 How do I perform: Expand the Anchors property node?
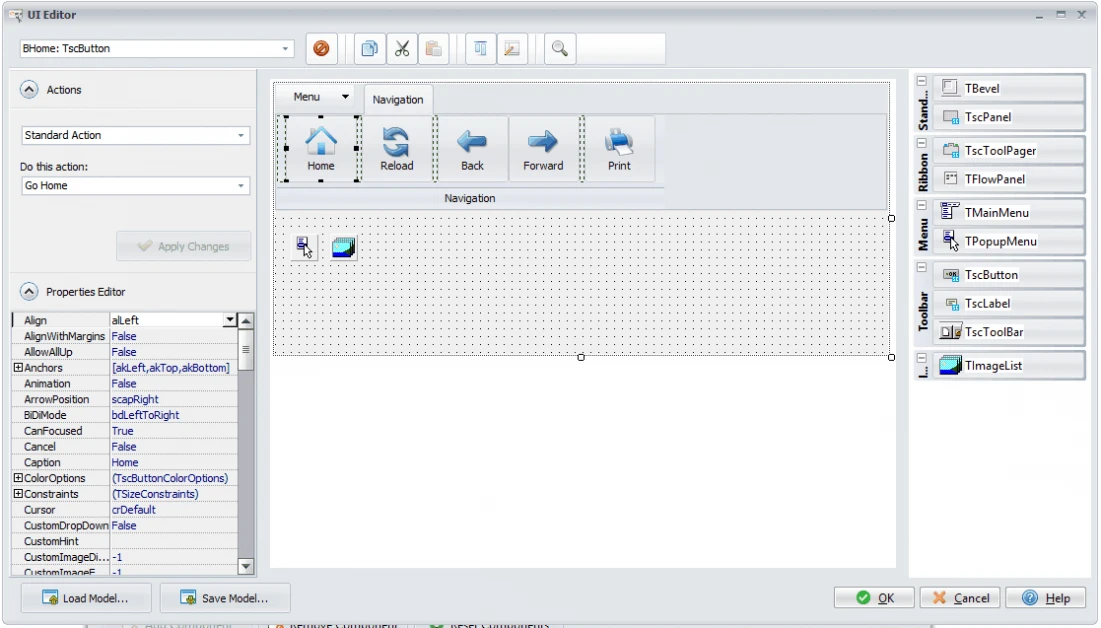pyautogui.click(x=17, y=368)
